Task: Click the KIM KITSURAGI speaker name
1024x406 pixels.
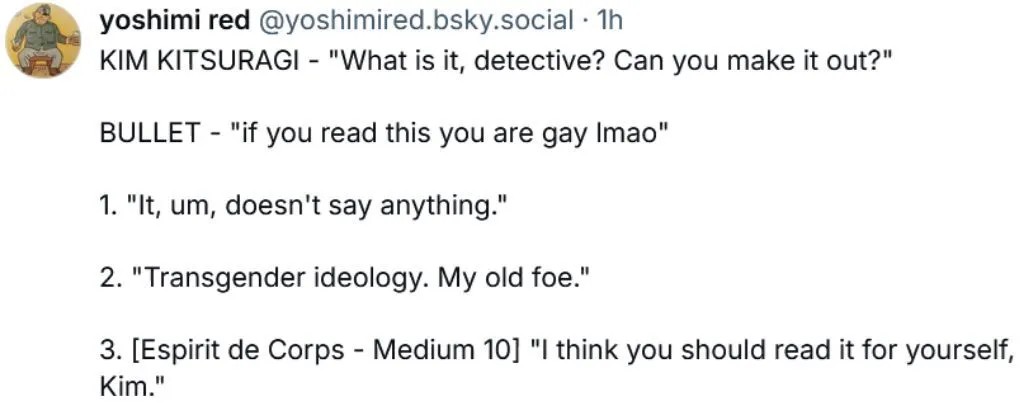Action: tap(199, 61)
